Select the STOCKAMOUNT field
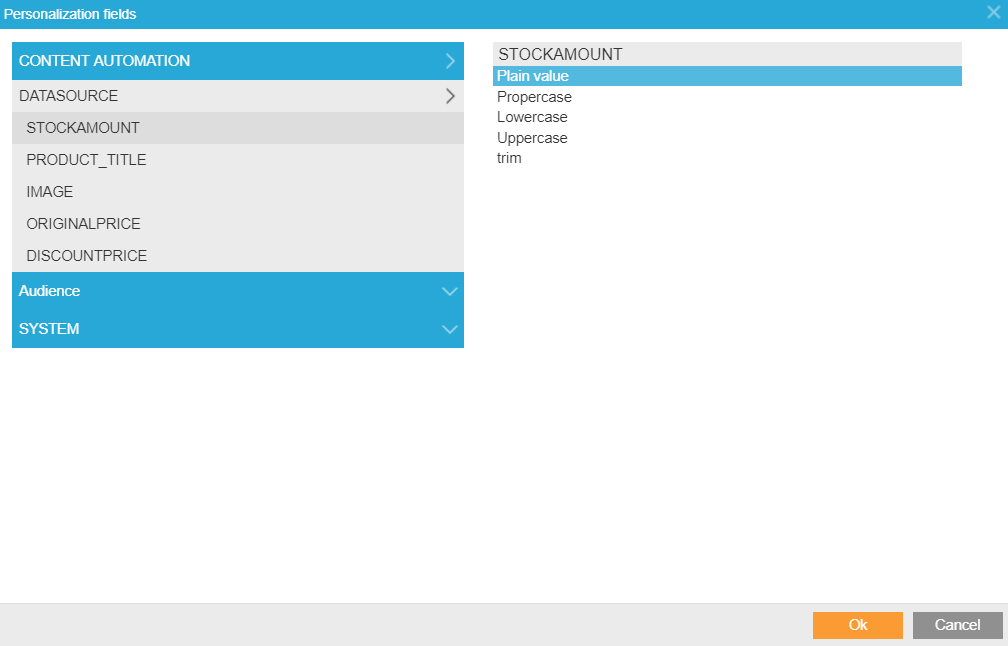1008x646 pixels. pos(83,128)
